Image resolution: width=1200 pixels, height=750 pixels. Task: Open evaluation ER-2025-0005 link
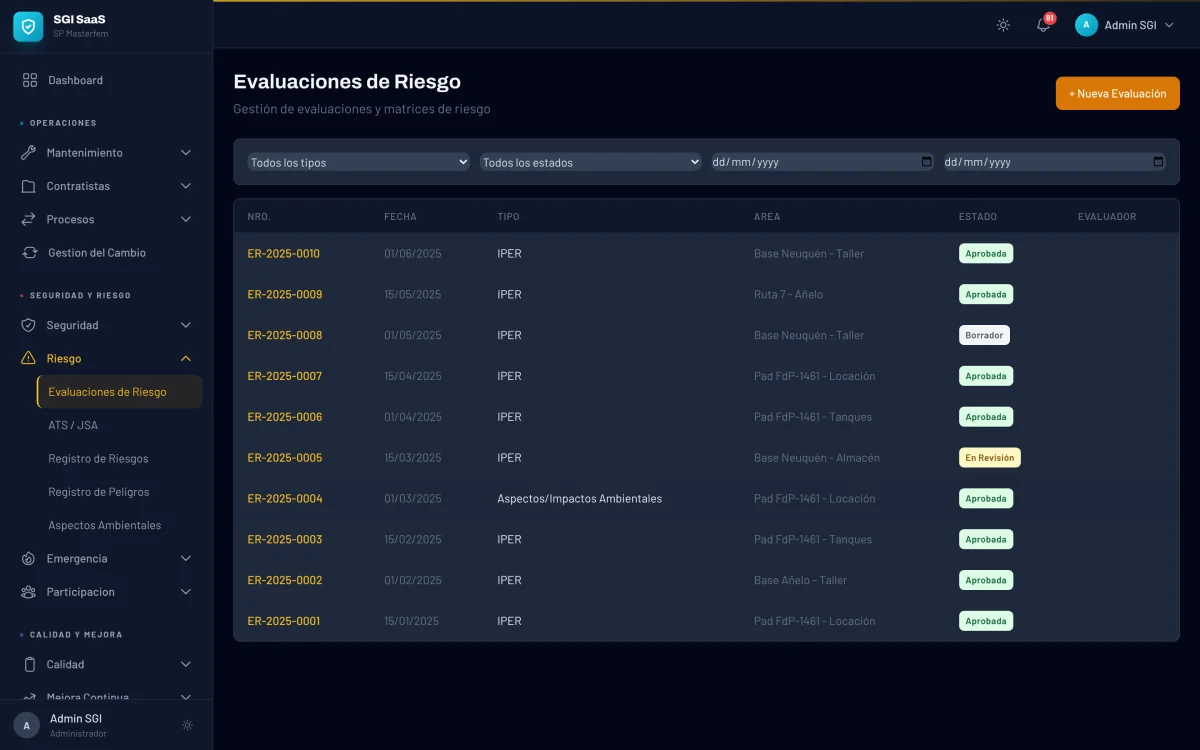tap(285, 458)
